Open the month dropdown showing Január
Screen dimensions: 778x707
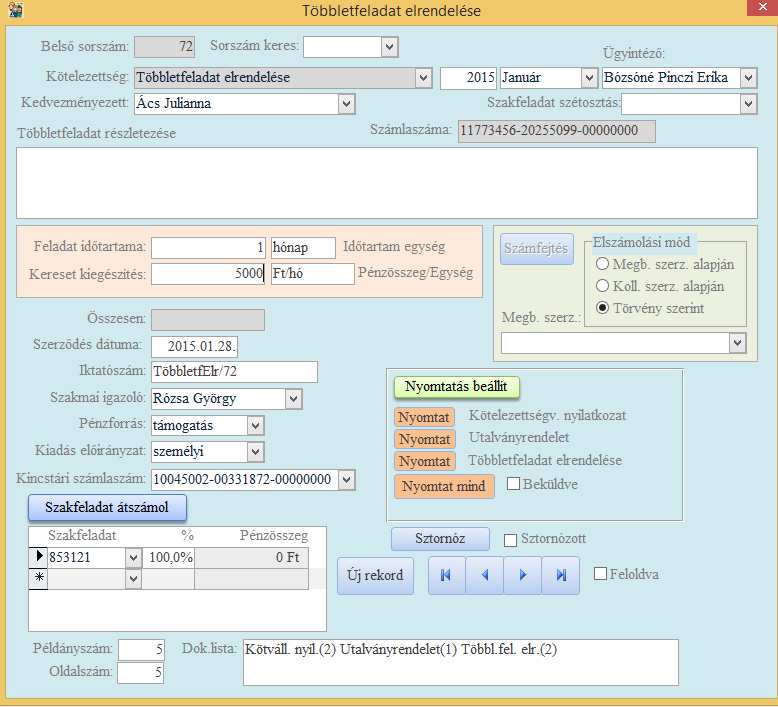coord(589,78)
